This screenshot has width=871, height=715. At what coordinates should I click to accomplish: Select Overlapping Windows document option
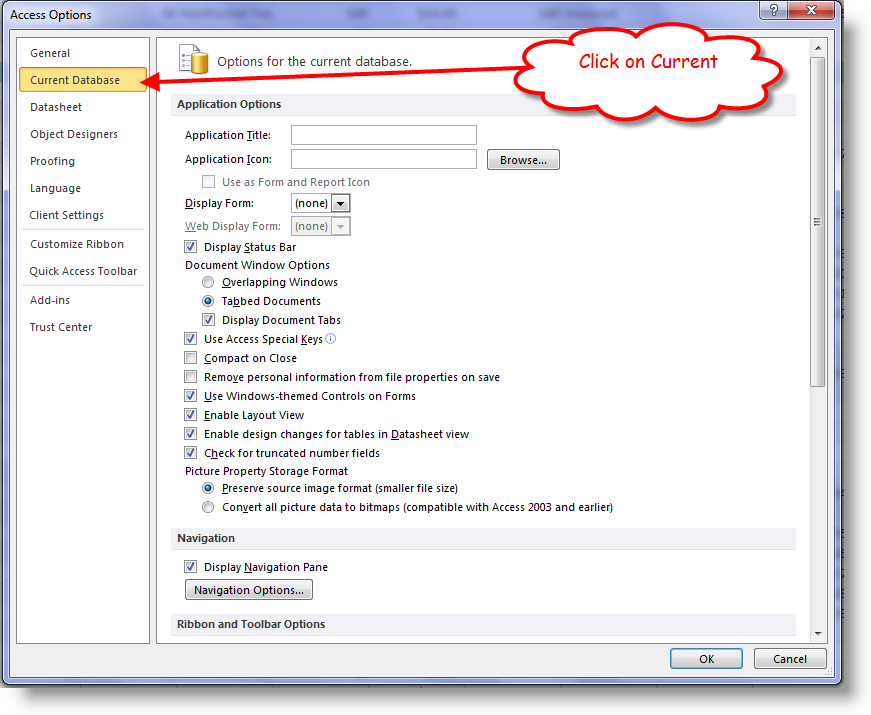click(x=208, y=282)
